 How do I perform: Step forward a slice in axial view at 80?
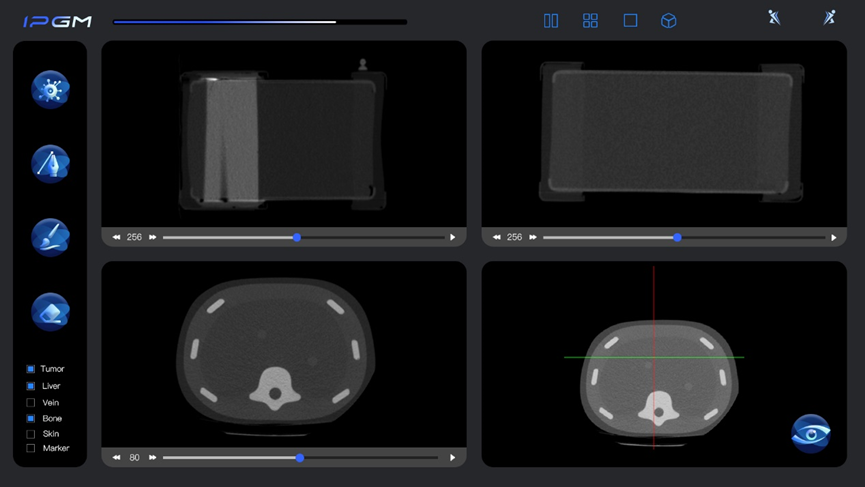coord(153,457)
